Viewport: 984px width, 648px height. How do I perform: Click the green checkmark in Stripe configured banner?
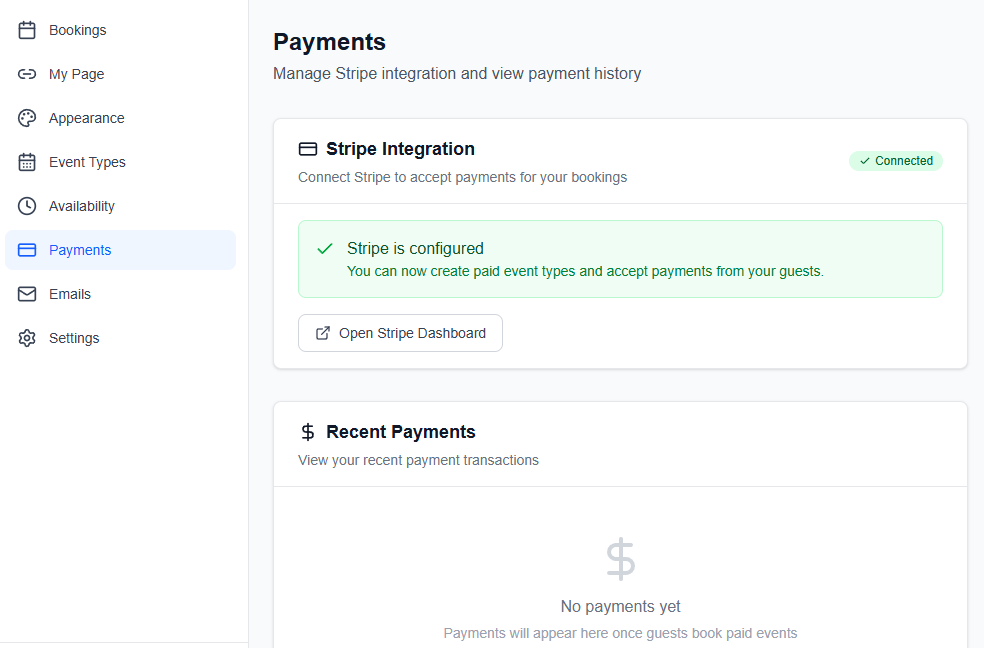[x=325, y=248]
